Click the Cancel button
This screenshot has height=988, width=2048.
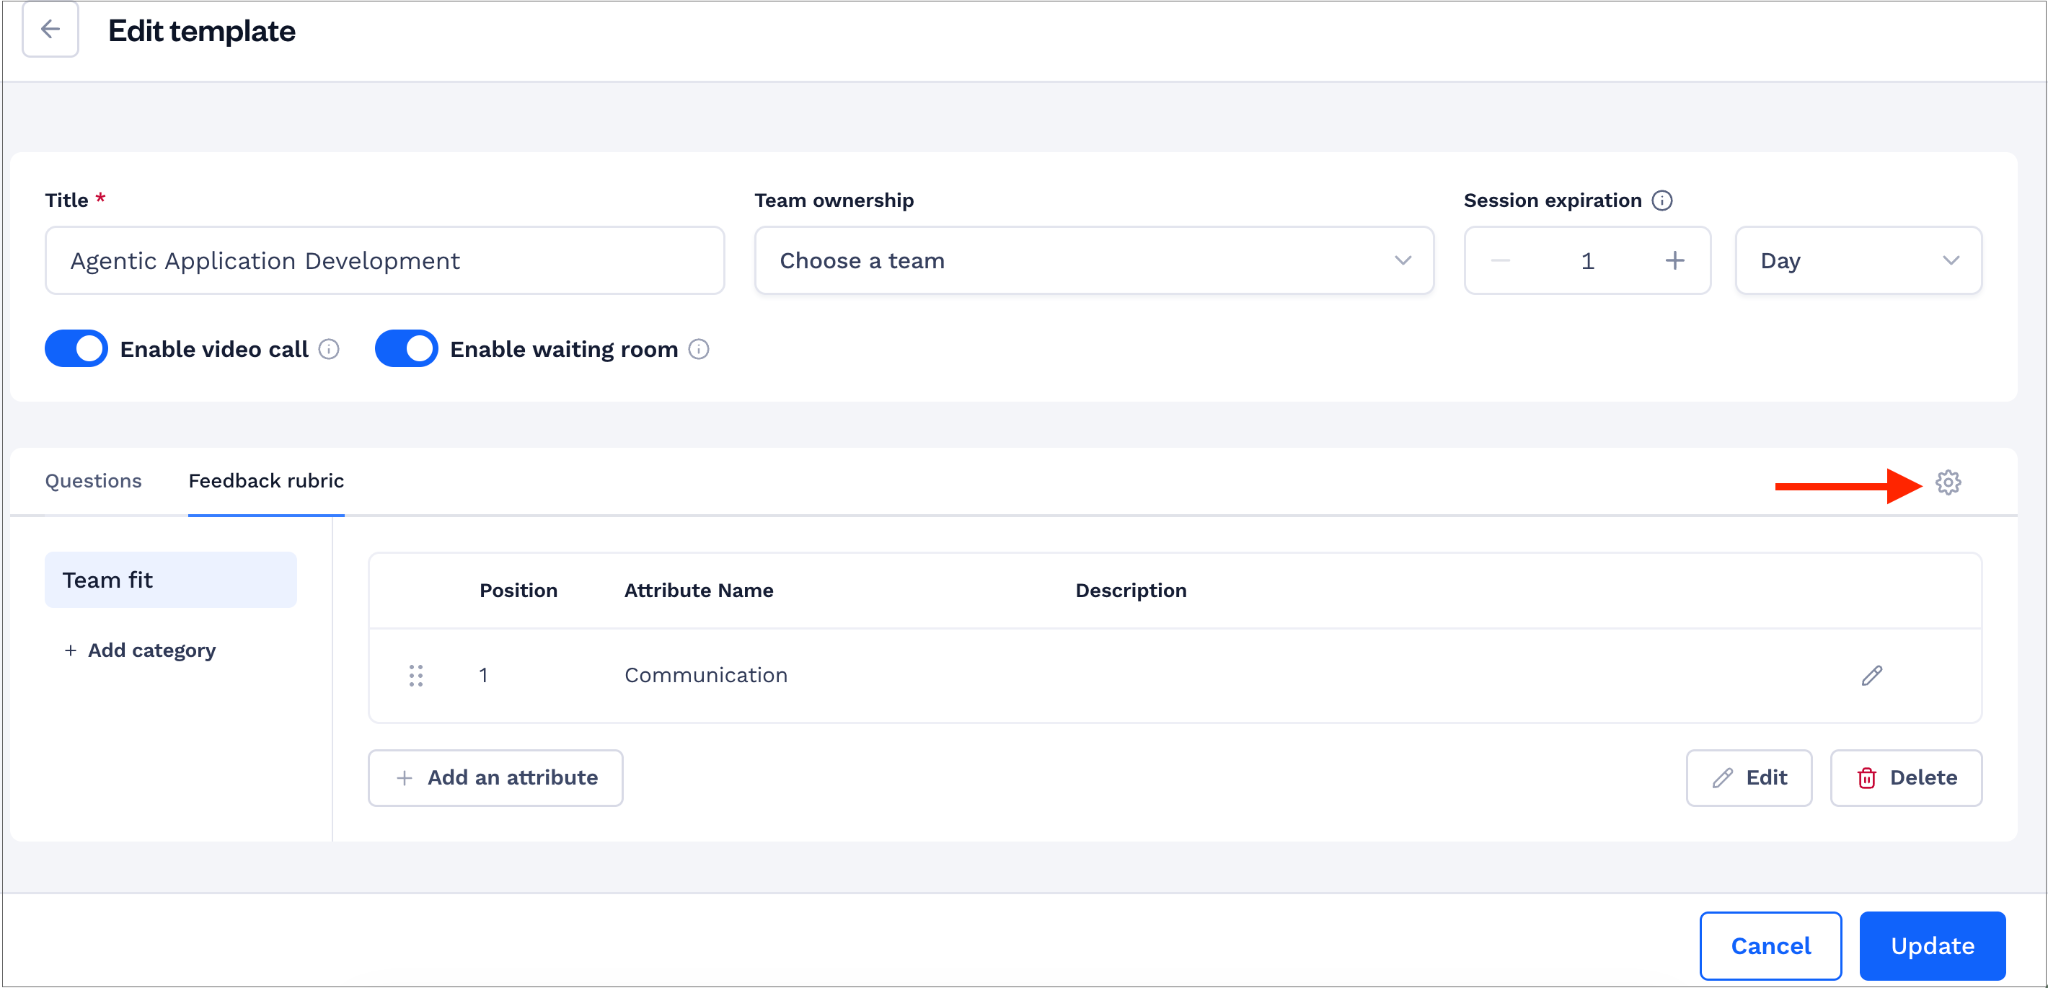point(1771,946)
